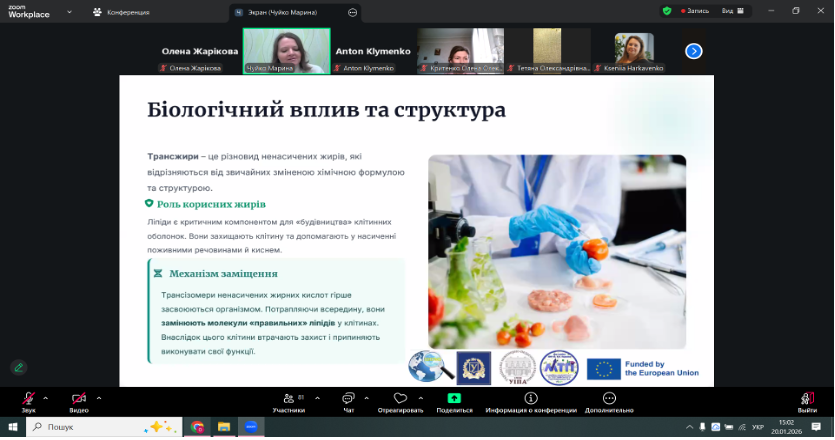Expand the arrow next to Отреагировать
Image resolution: width=835 pixels, height=440 pixels.
point(421,398)
